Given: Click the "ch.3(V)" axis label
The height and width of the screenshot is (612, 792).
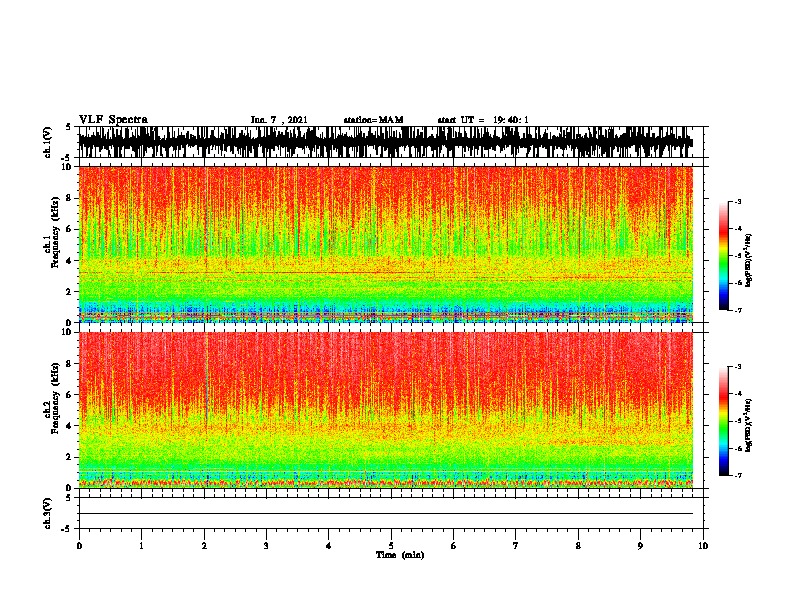Looking at the screenshot, I should (48, 513).
